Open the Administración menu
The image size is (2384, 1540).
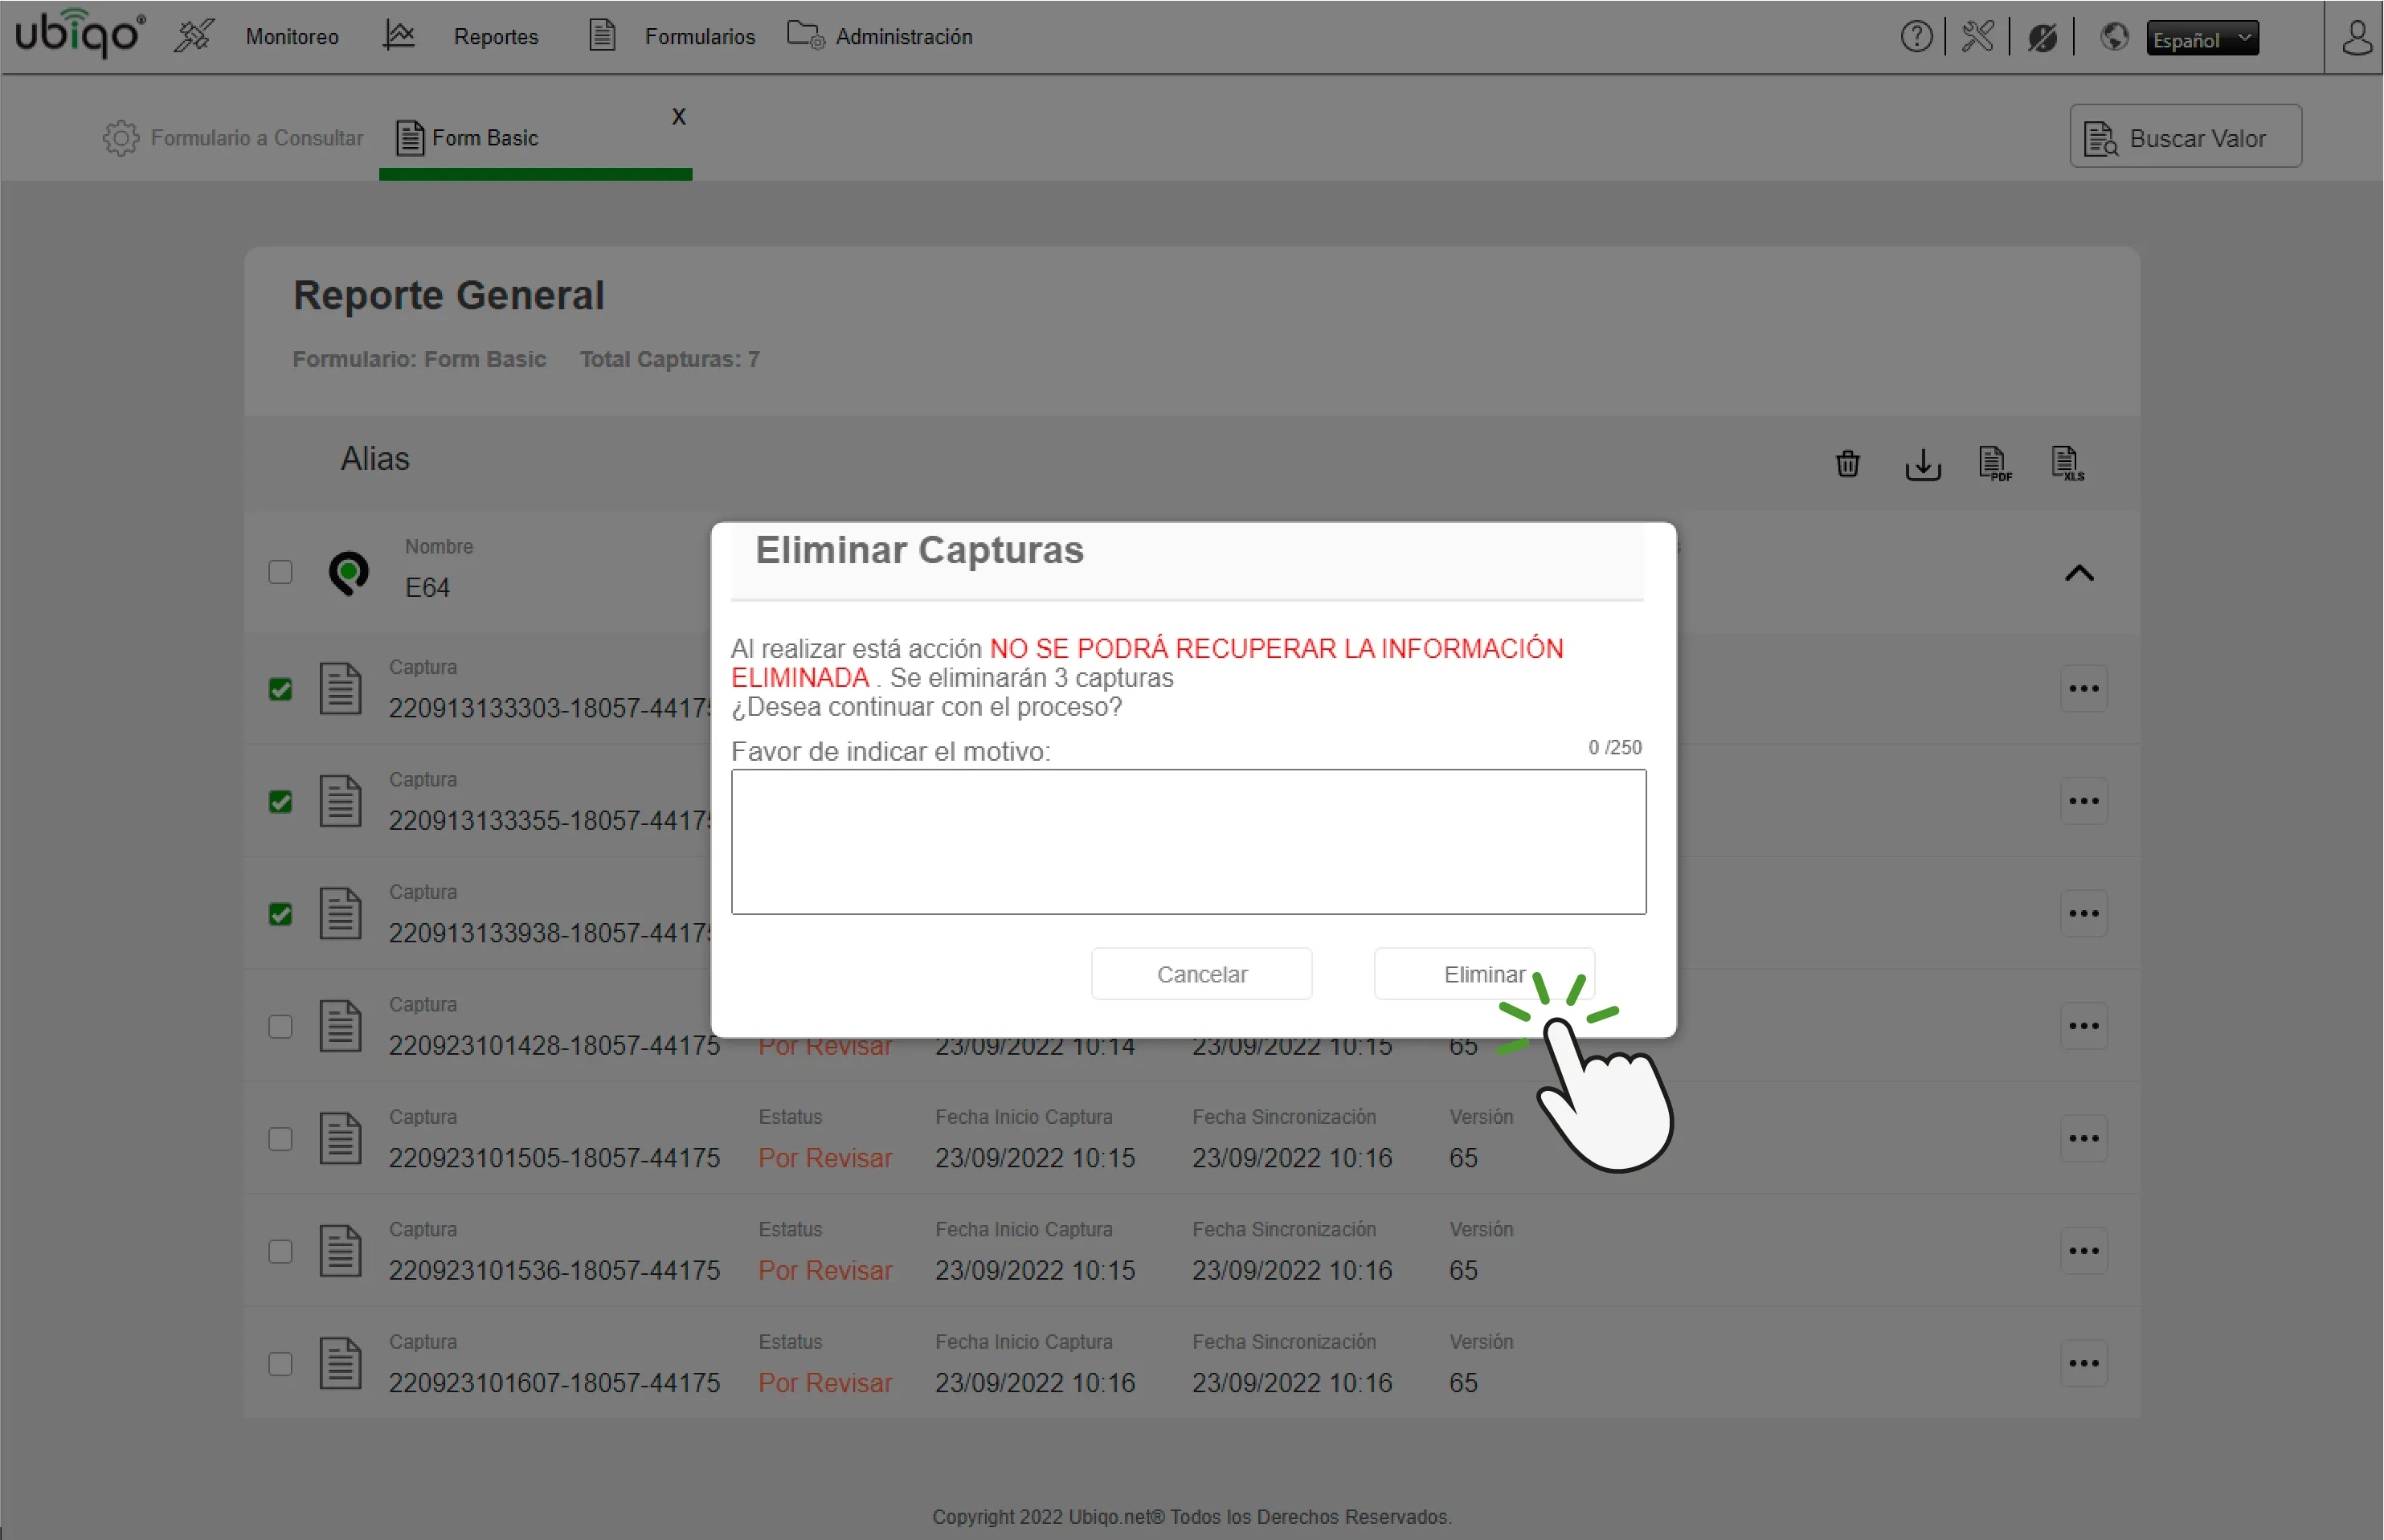pos(904,37)
